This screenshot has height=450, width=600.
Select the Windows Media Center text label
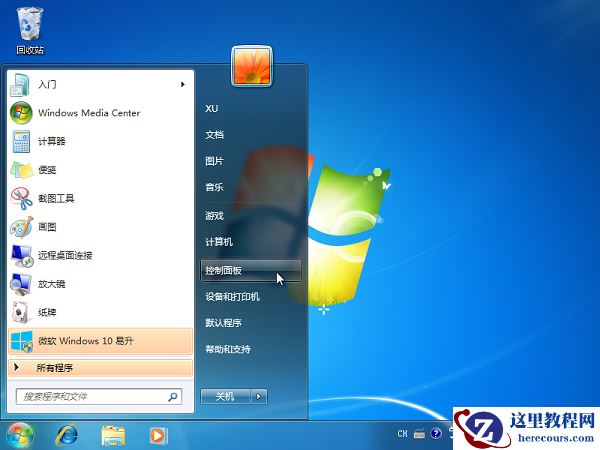89,113
